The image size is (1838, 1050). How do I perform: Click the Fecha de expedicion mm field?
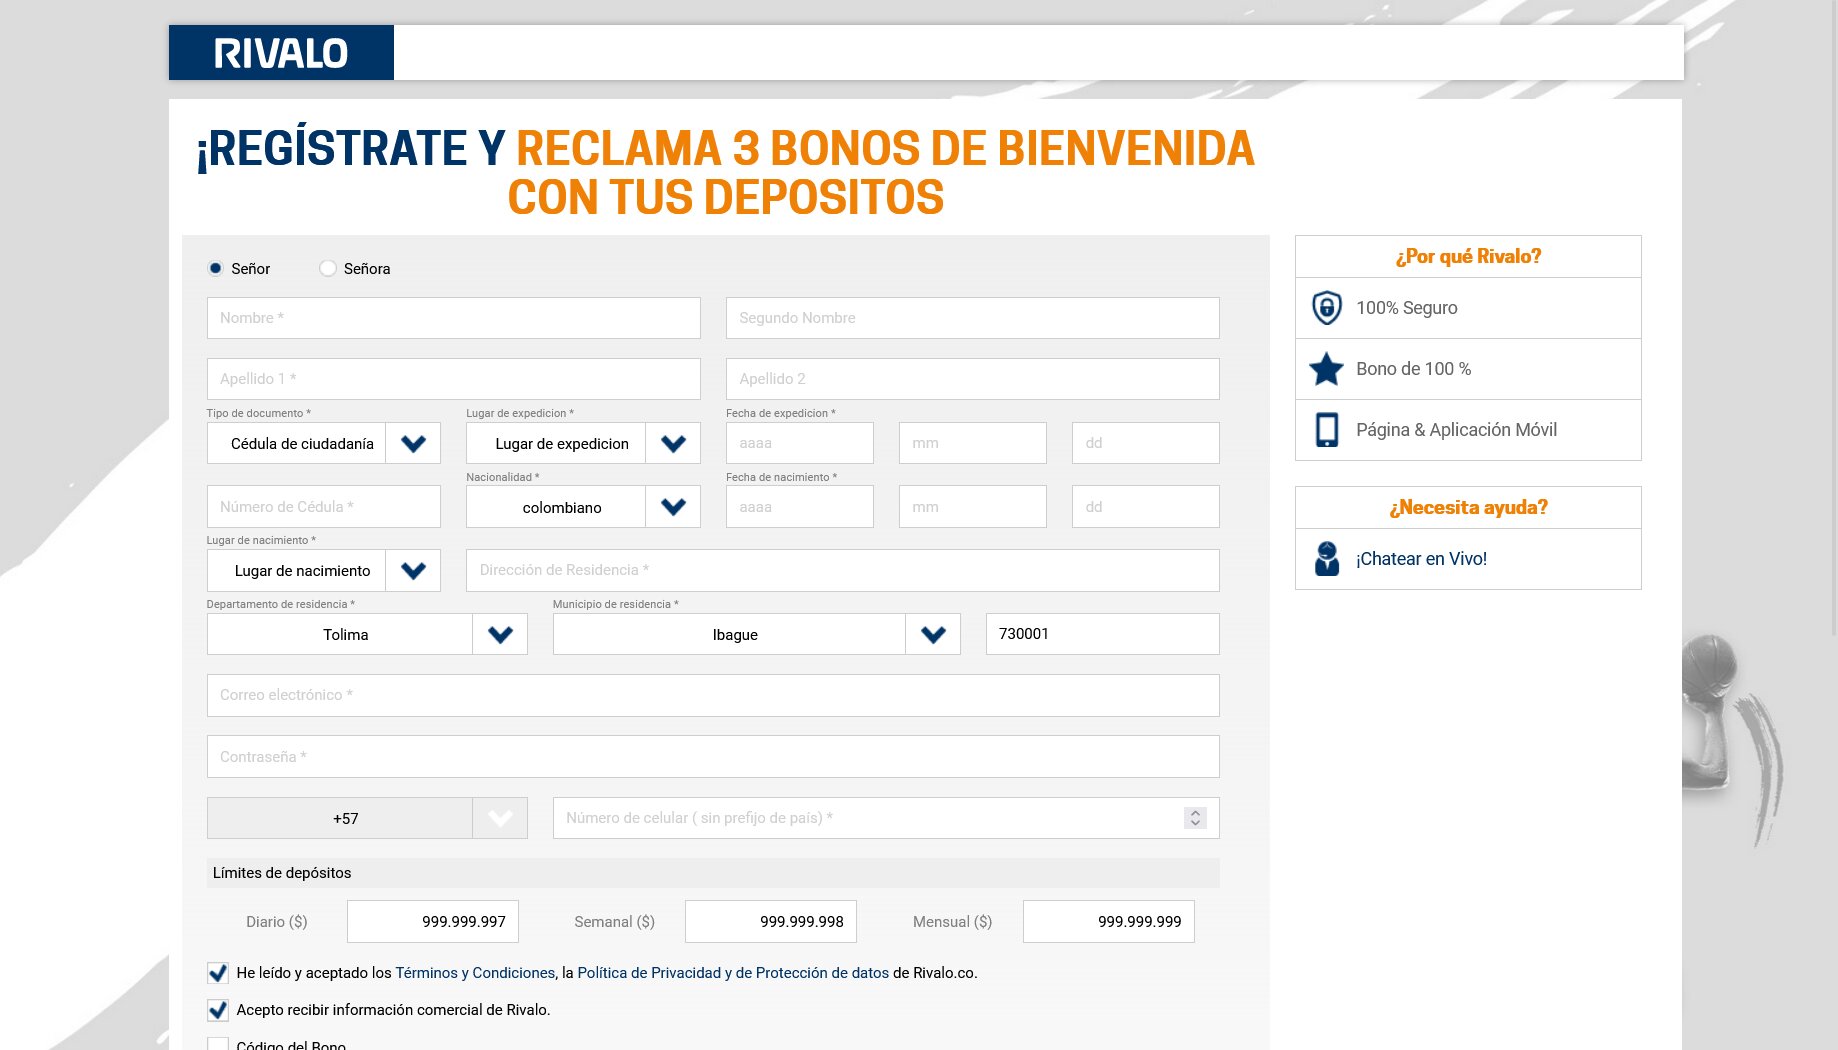[x=972, y=443]
